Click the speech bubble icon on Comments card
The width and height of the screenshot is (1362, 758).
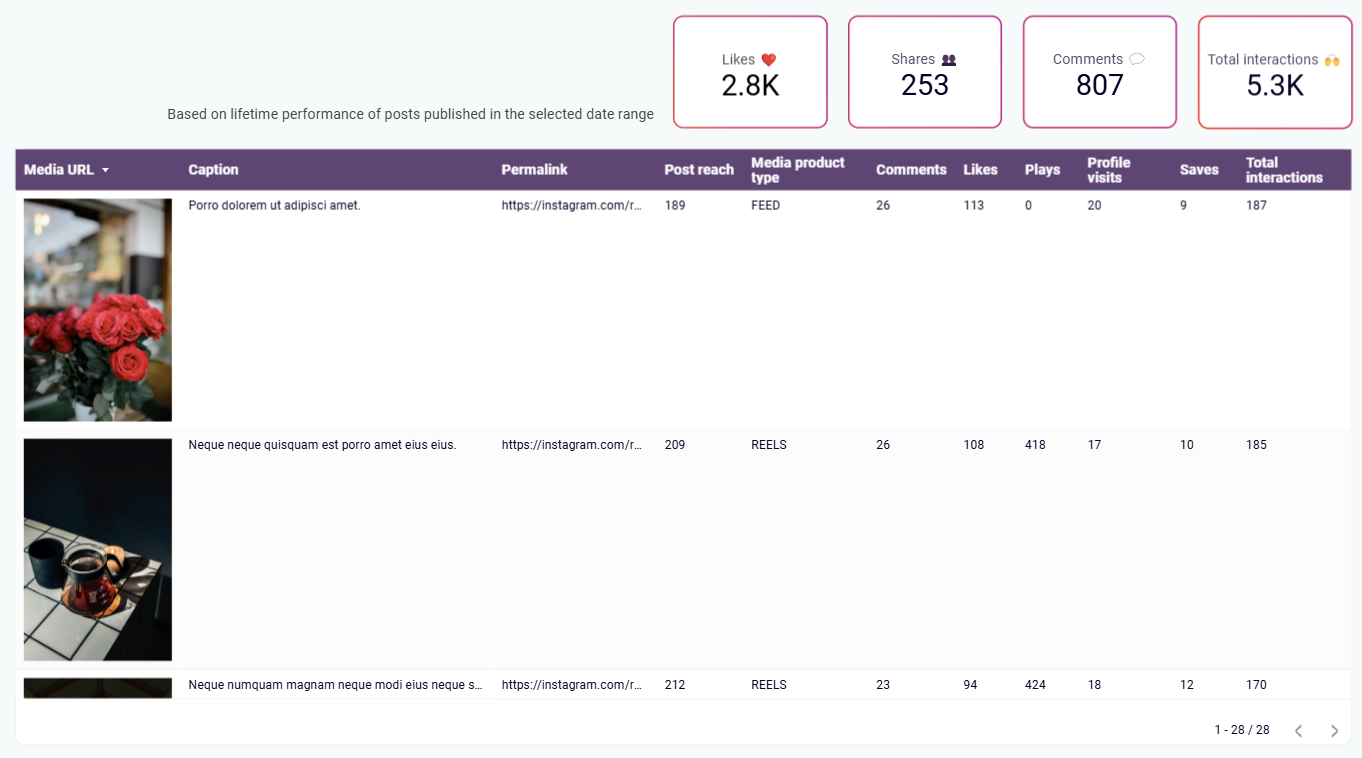click(1136, 60)
